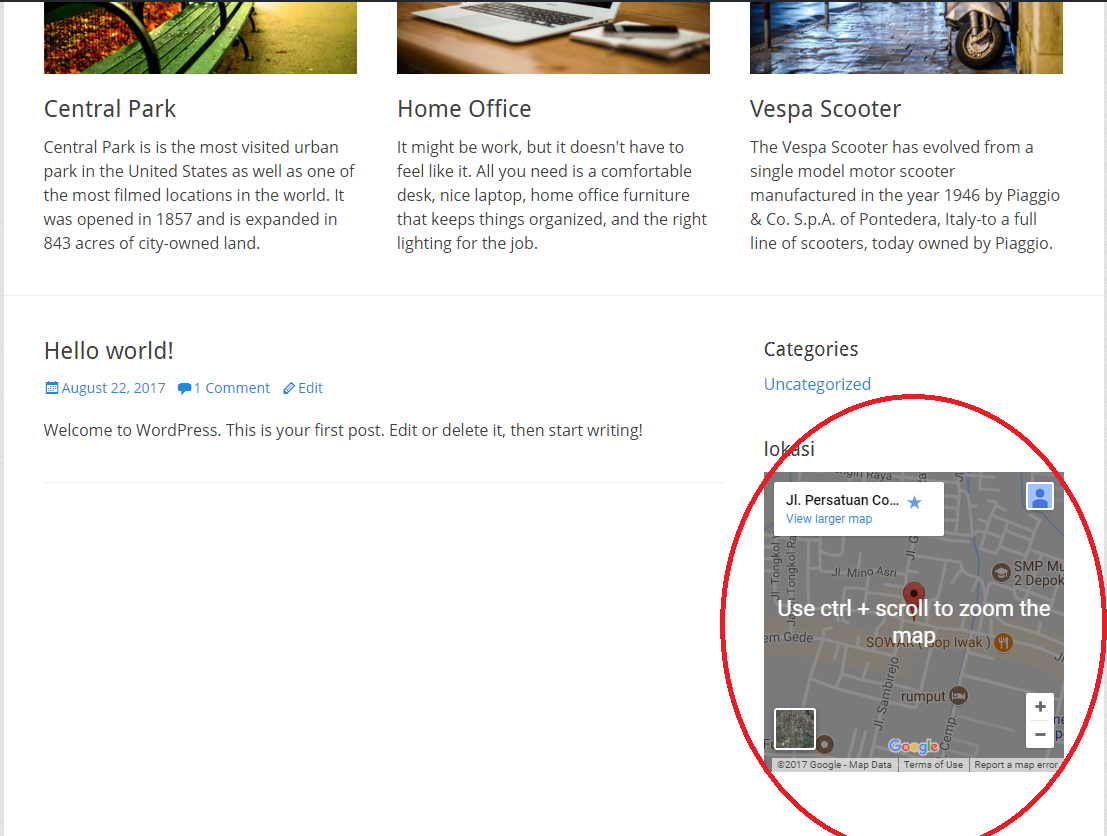Click the rumput lodging bed icon
Image resolution: width=1107 pixels, height=836 pixels.
(x=958, y=696)
